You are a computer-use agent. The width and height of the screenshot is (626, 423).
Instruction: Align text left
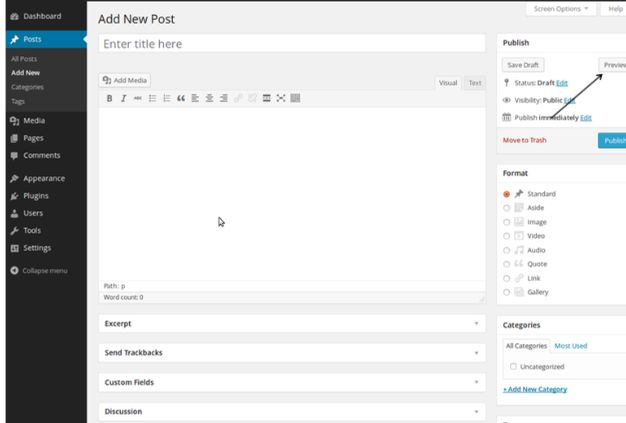[195, 98]
